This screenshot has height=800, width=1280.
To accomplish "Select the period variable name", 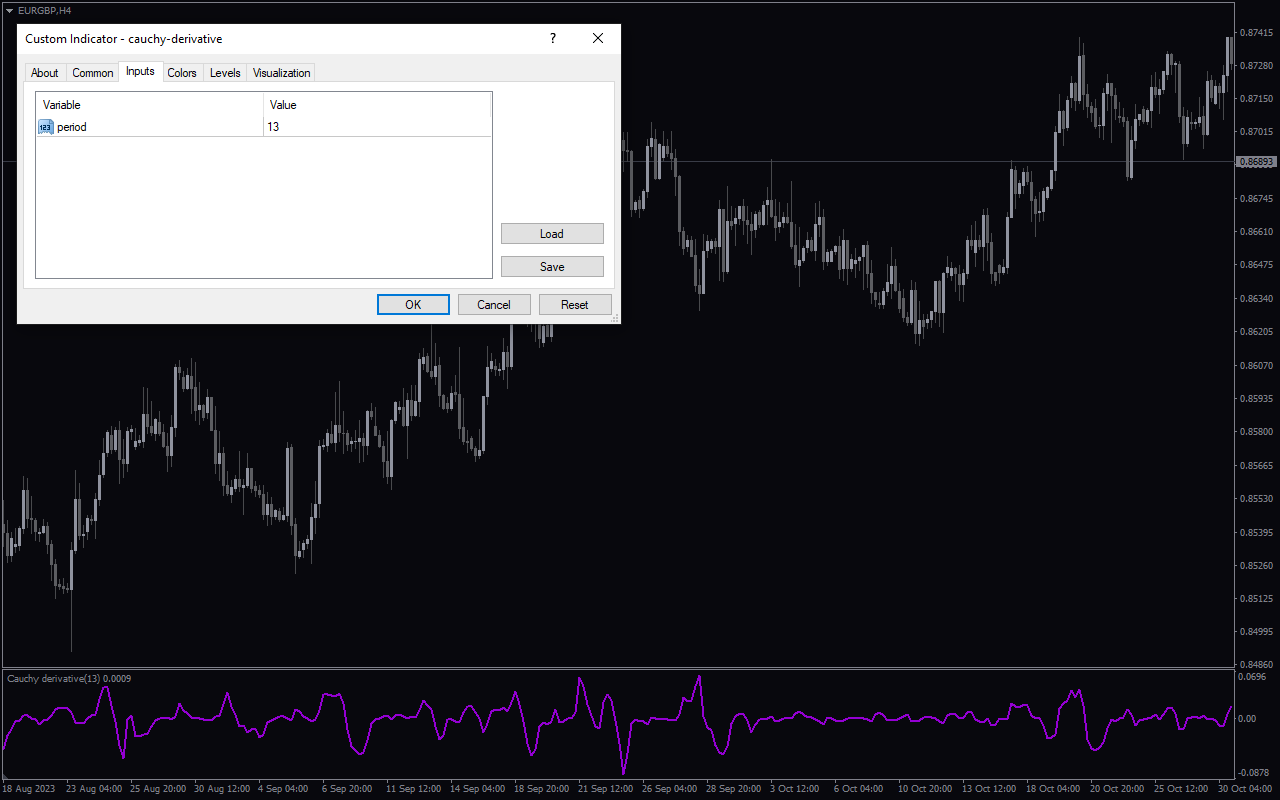I will [72, 127].
